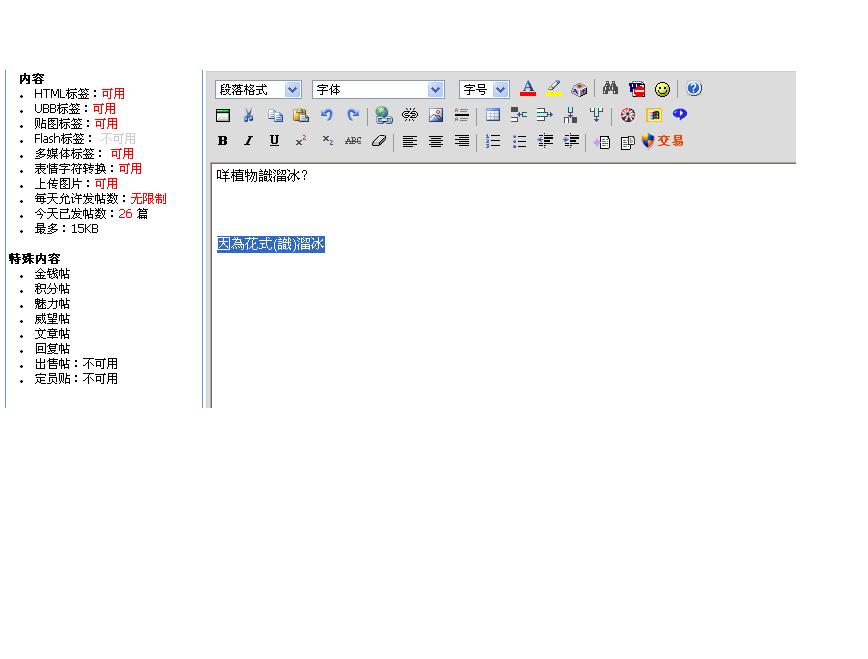Click the yellow highlight color pen icon

553,89
